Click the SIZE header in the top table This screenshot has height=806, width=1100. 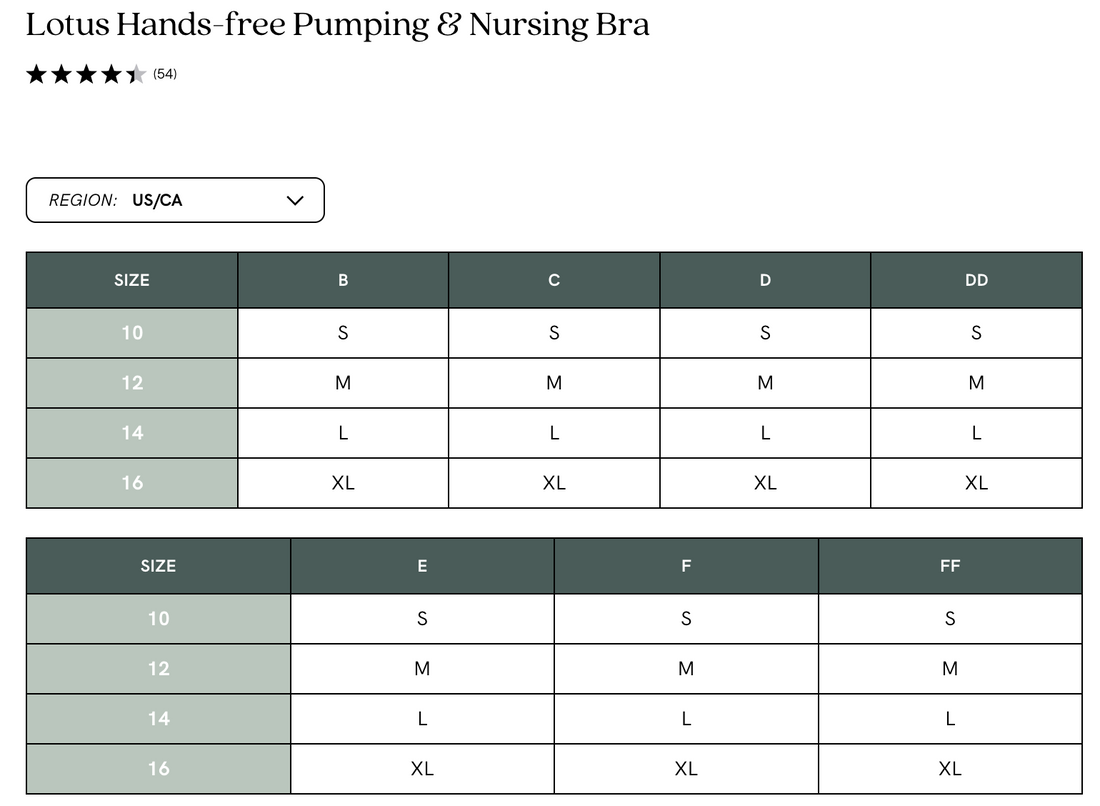(x=131, y=280)
